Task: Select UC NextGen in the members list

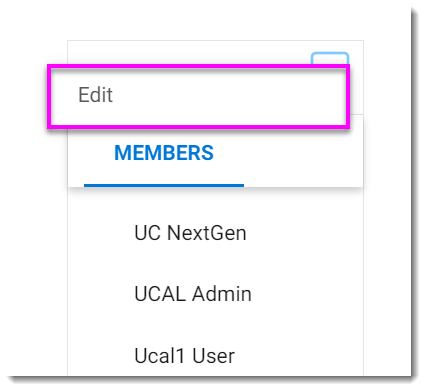Action: click(x=190, y=233)
